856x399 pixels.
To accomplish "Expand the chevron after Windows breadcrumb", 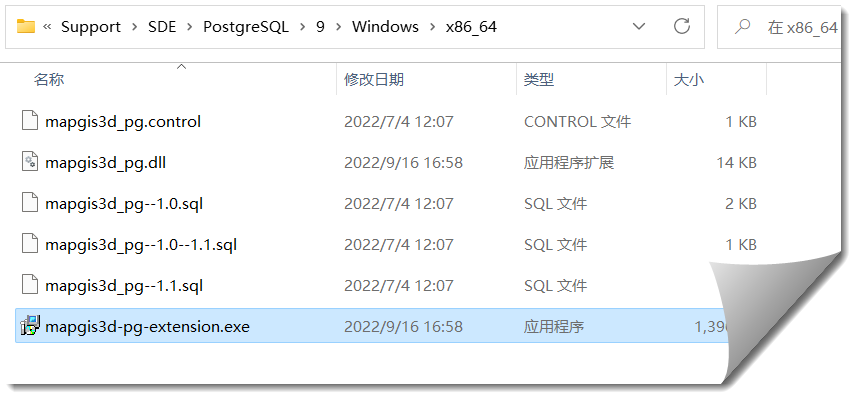I will click(432, 27).
